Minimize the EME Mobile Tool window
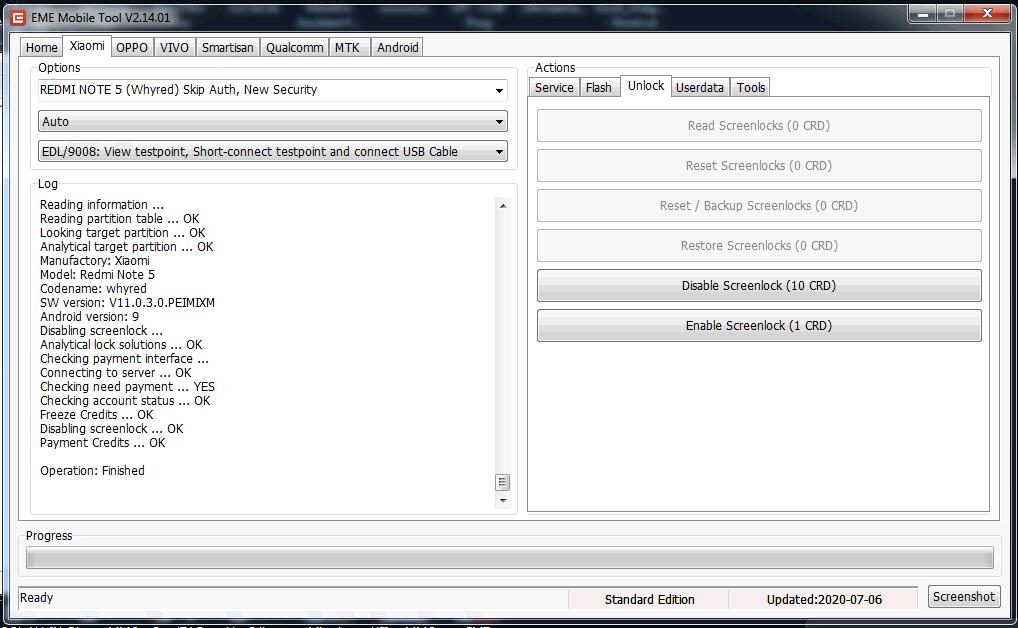The width and height of the screenshot is (1018, 628). tap(922, 14)
